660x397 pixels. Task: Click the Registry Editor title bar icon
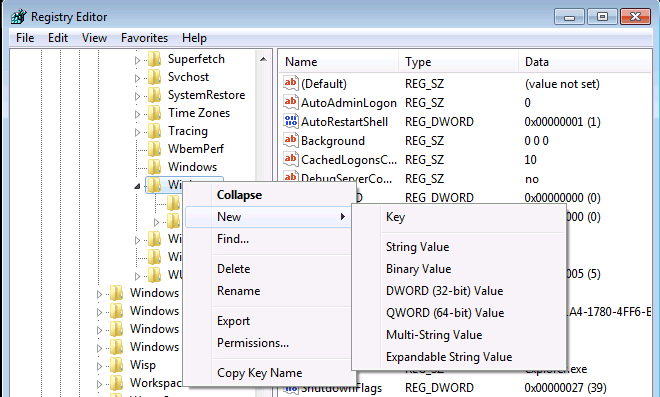coord(19,17)
